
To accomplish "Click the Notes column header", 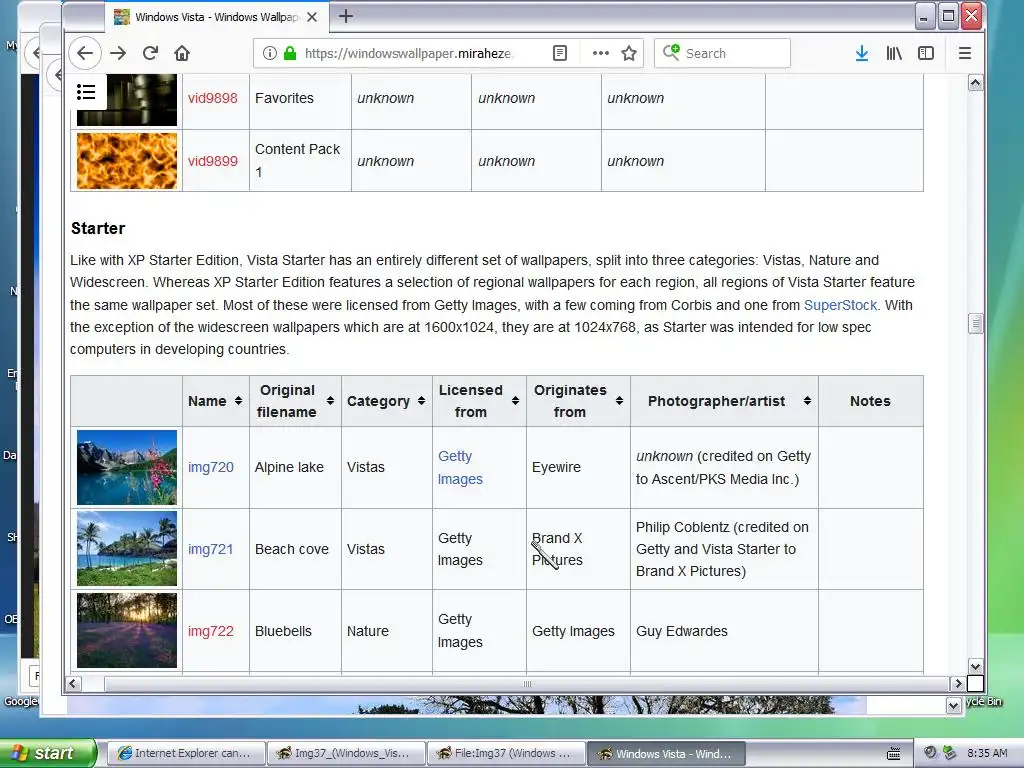I will coord(870,401).
